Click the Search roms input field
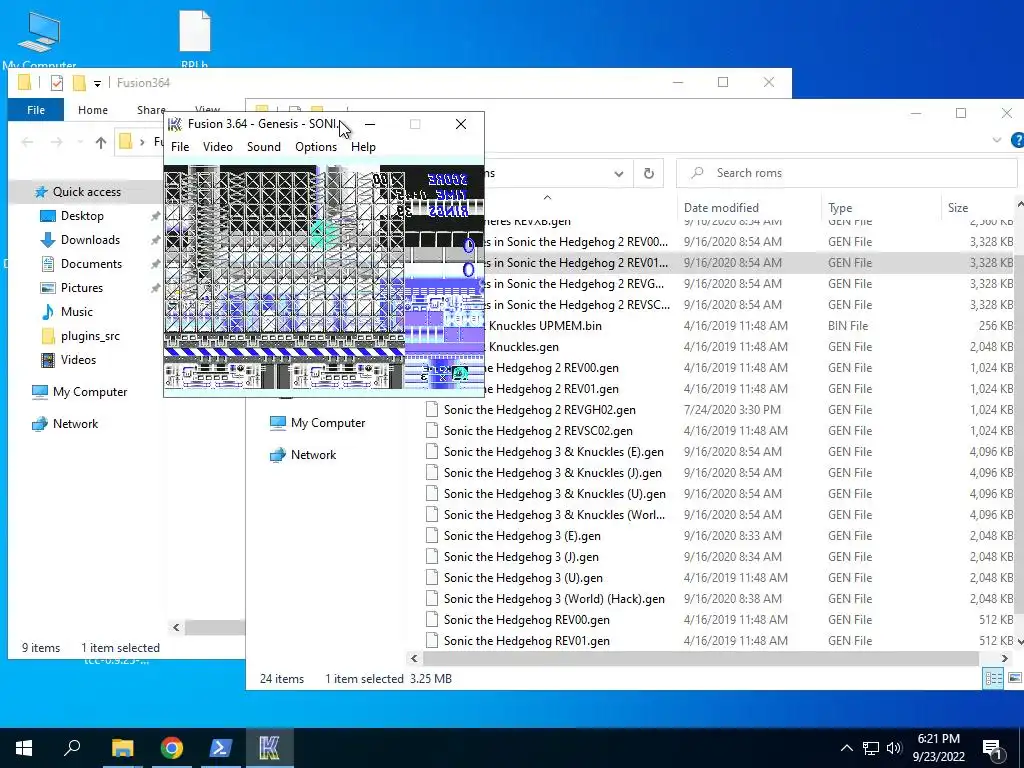This screenshot has height=768, width=1024. 849,173
